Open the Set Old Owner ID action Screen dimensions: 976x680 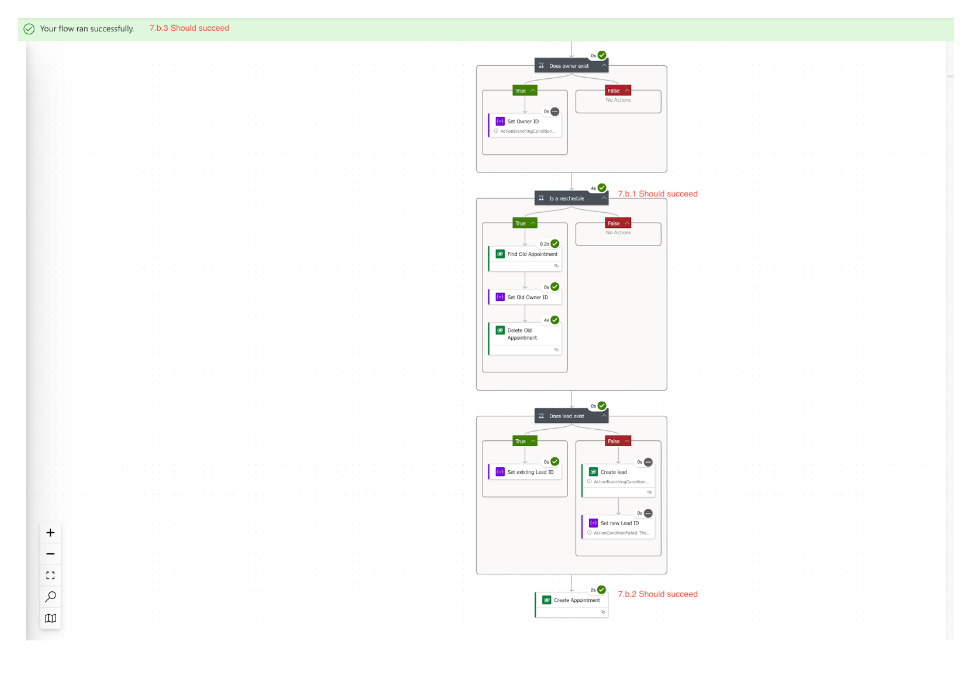(526, 297)
